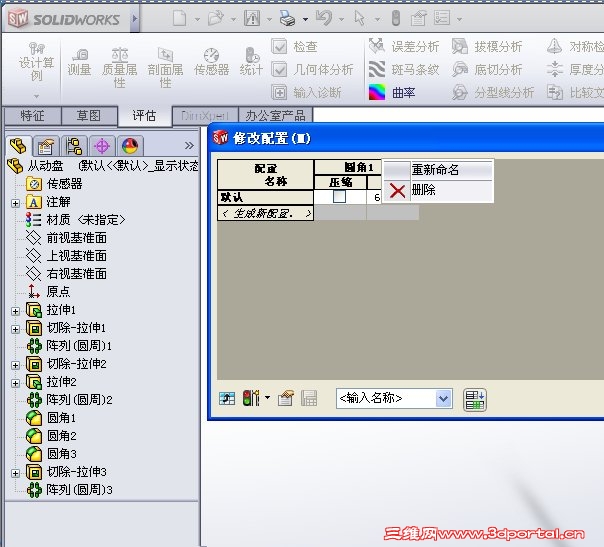
Task: Open DisplayManager color ball tab
Action: point(130,146)
